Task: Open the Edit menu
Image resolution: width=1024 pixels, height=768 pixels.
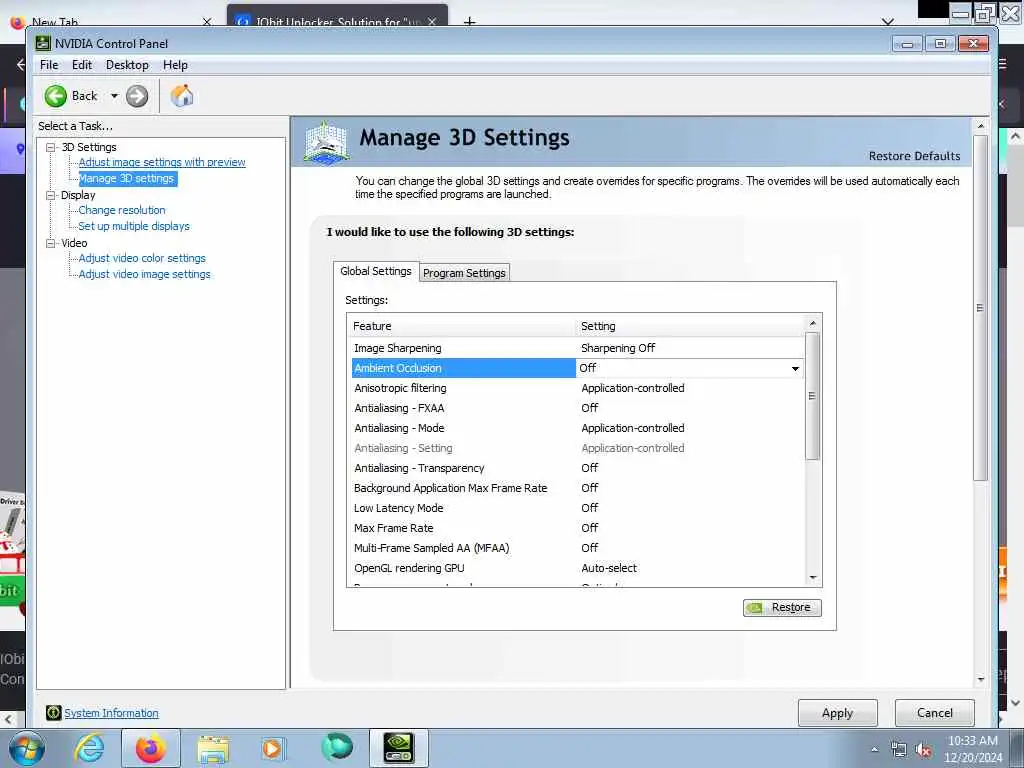Action: coord(82,65)
